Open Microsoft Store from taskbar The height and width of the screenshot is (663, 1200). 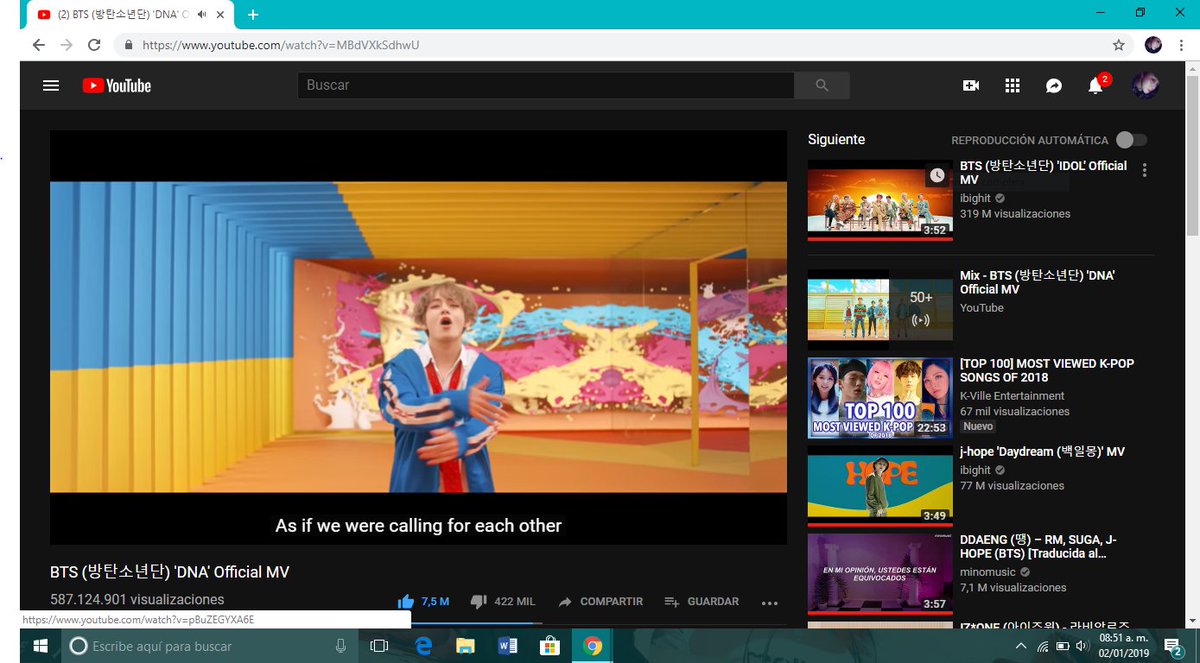pos(549,646)
